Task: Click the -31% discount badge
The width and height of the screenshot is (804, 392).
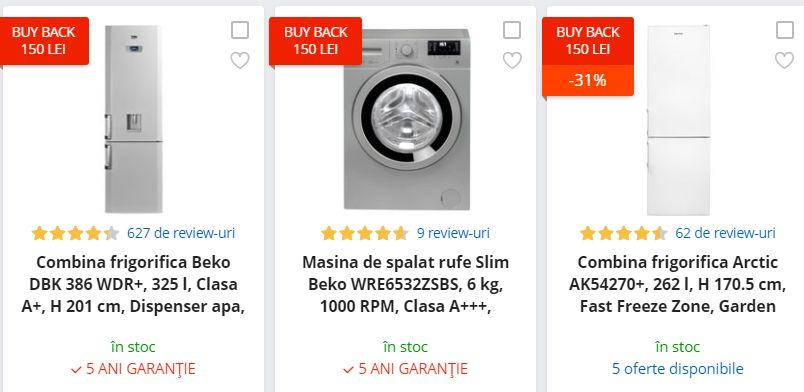Action: [588, 81]
